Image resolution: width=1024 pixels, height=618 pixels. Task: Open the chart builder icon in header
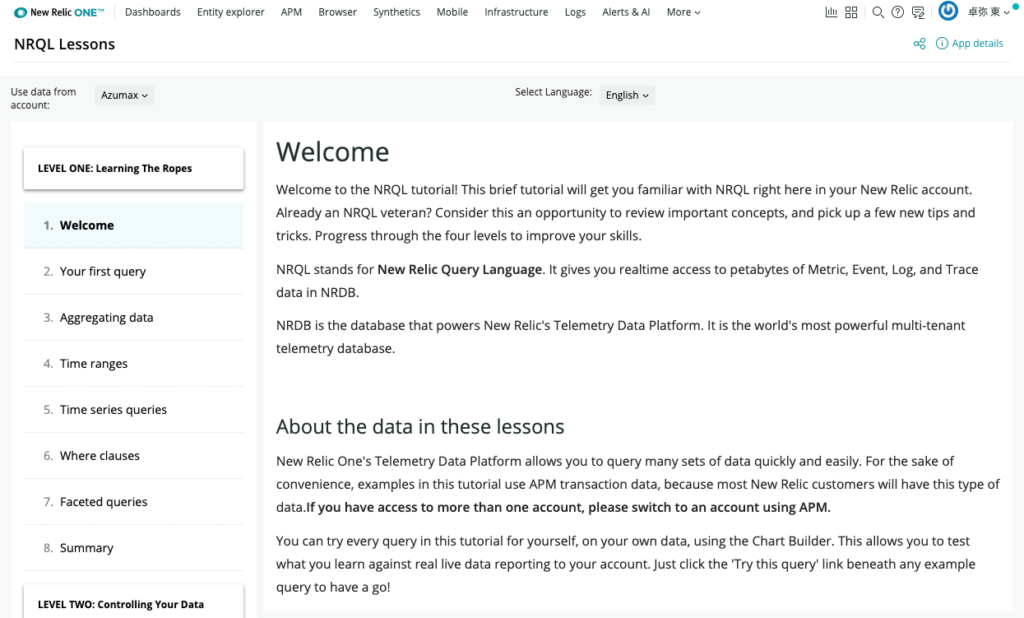click(x=831, y=12)
